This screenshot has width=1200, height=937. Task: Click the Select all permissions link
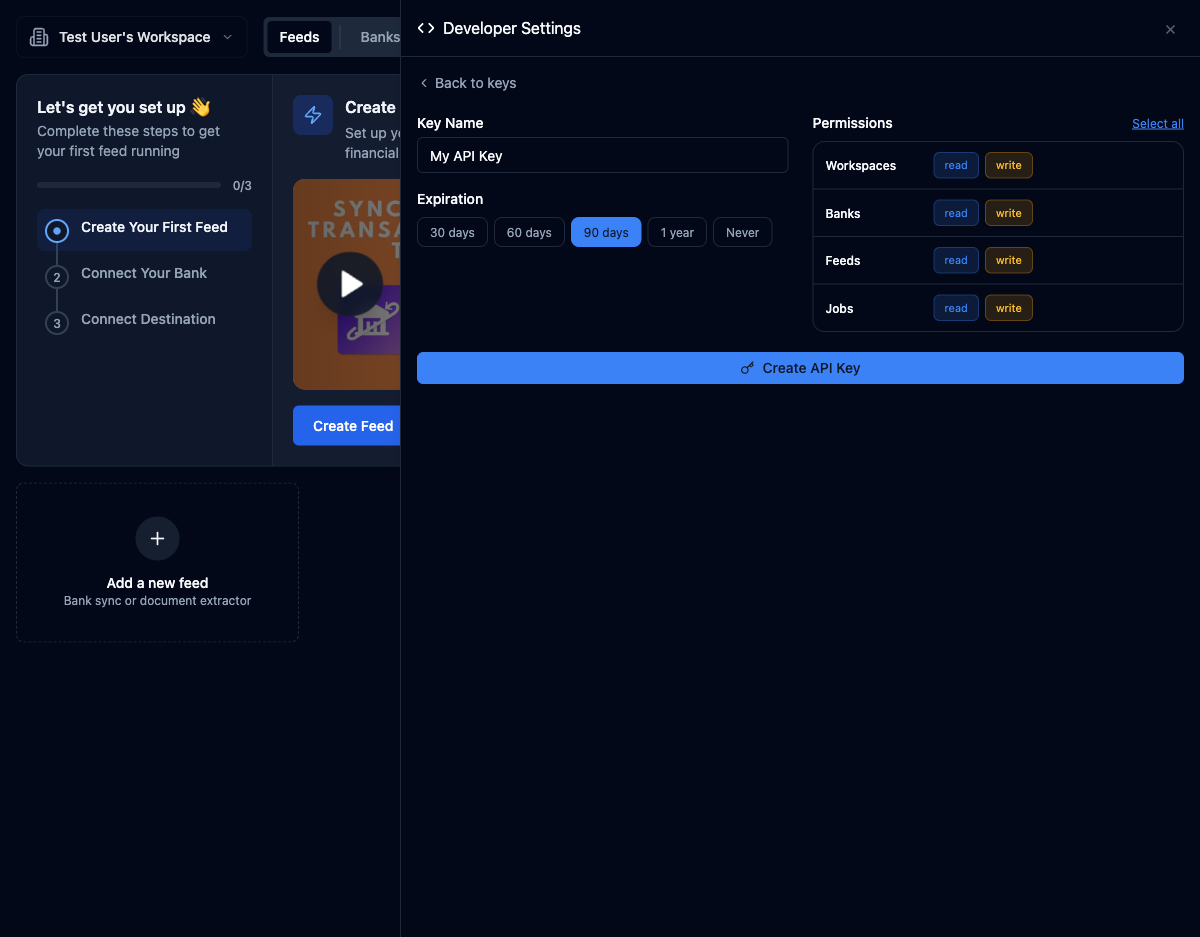tap(1157, 123)
